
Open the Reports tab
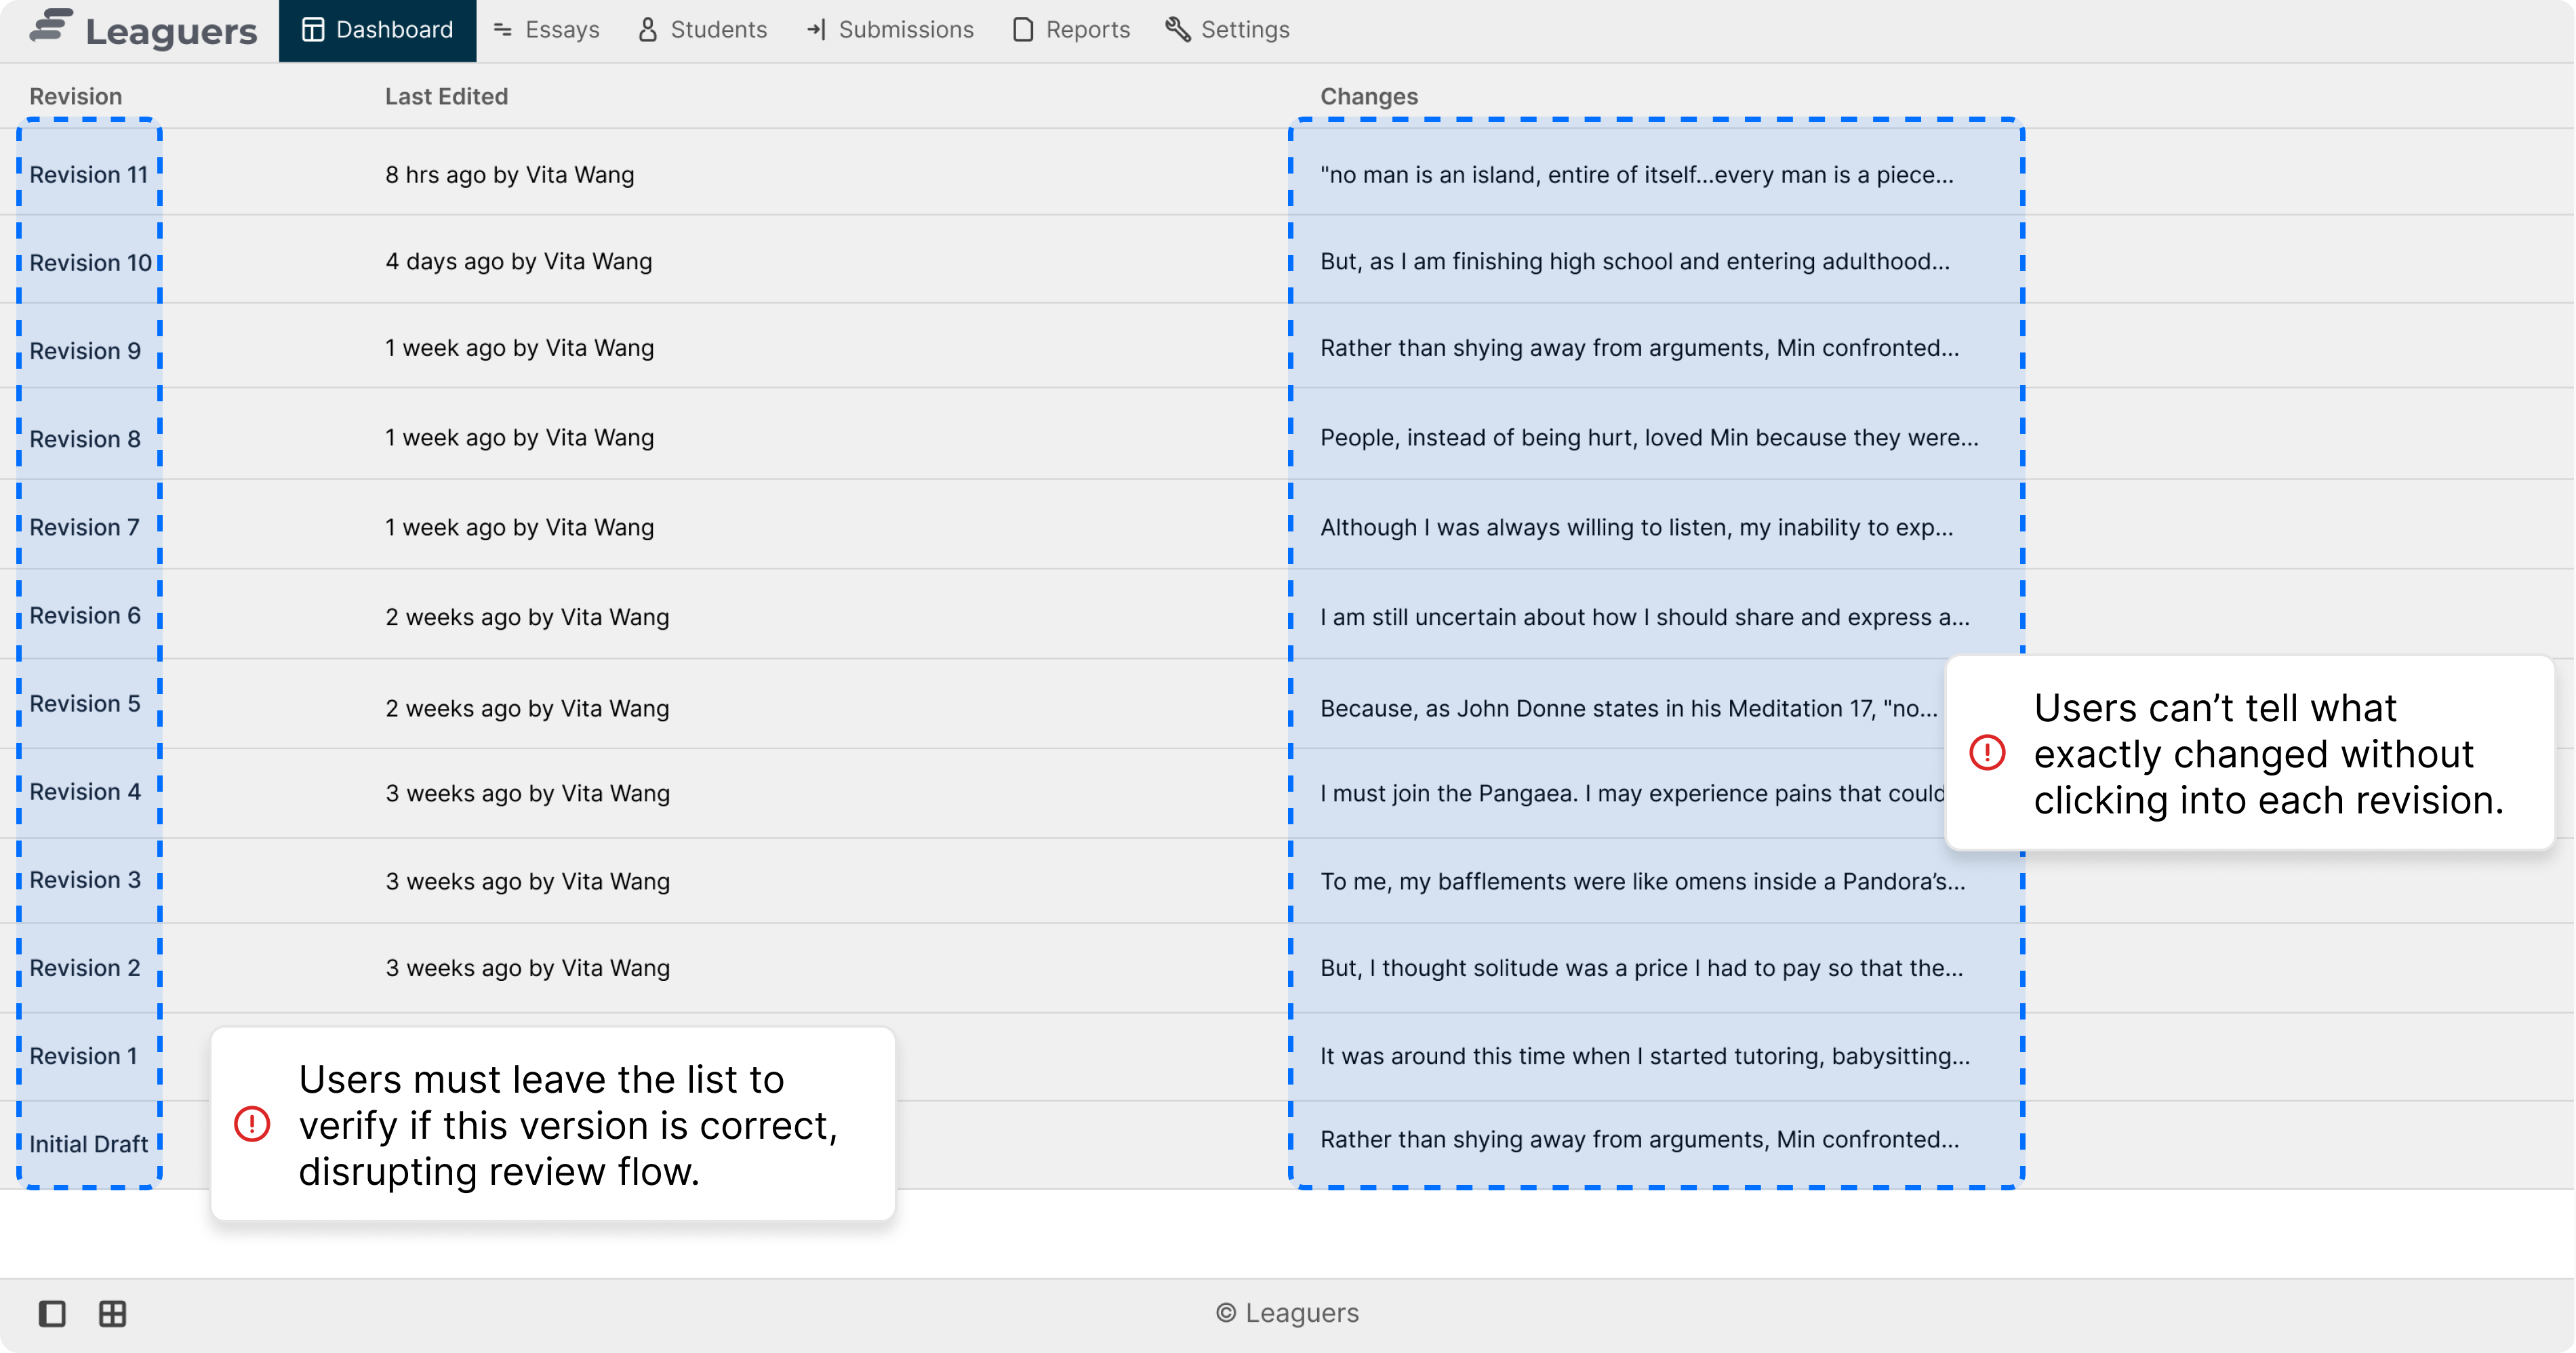tap(1070, 30)
